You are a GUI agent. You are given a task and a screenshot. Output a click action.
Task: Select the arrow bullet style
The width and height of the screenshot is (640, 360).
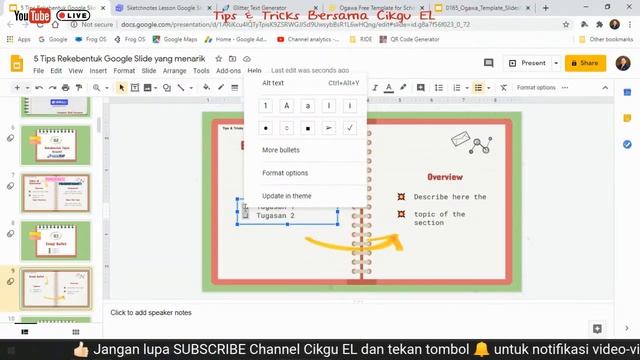329,128
